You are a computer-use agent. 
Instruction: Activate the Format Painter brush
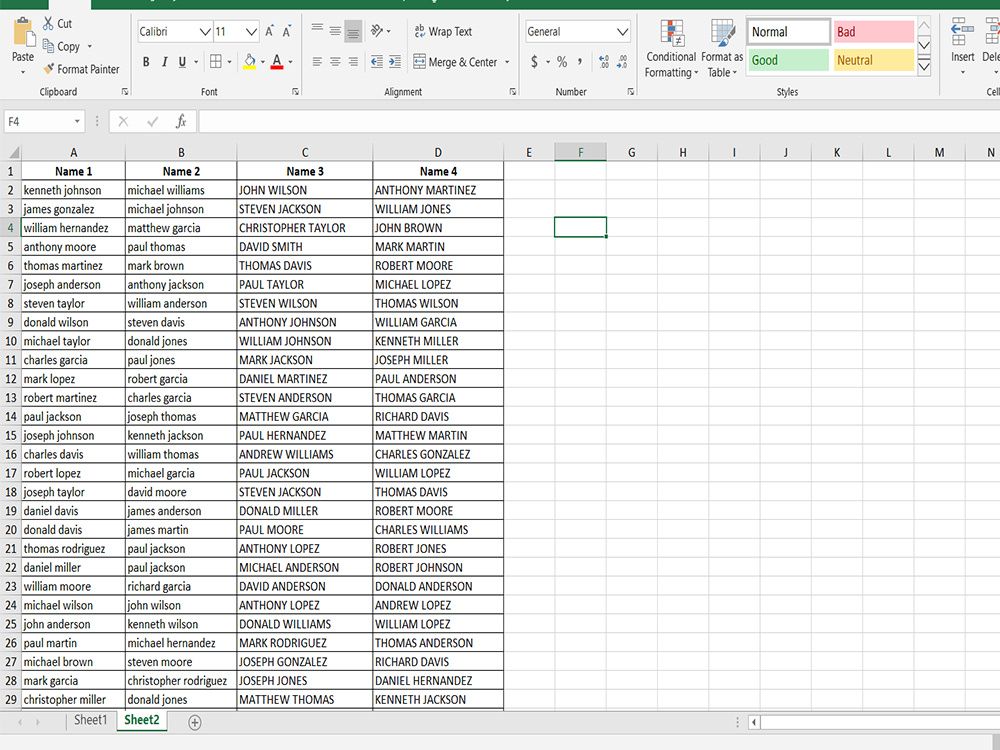[x=48, y=69]
